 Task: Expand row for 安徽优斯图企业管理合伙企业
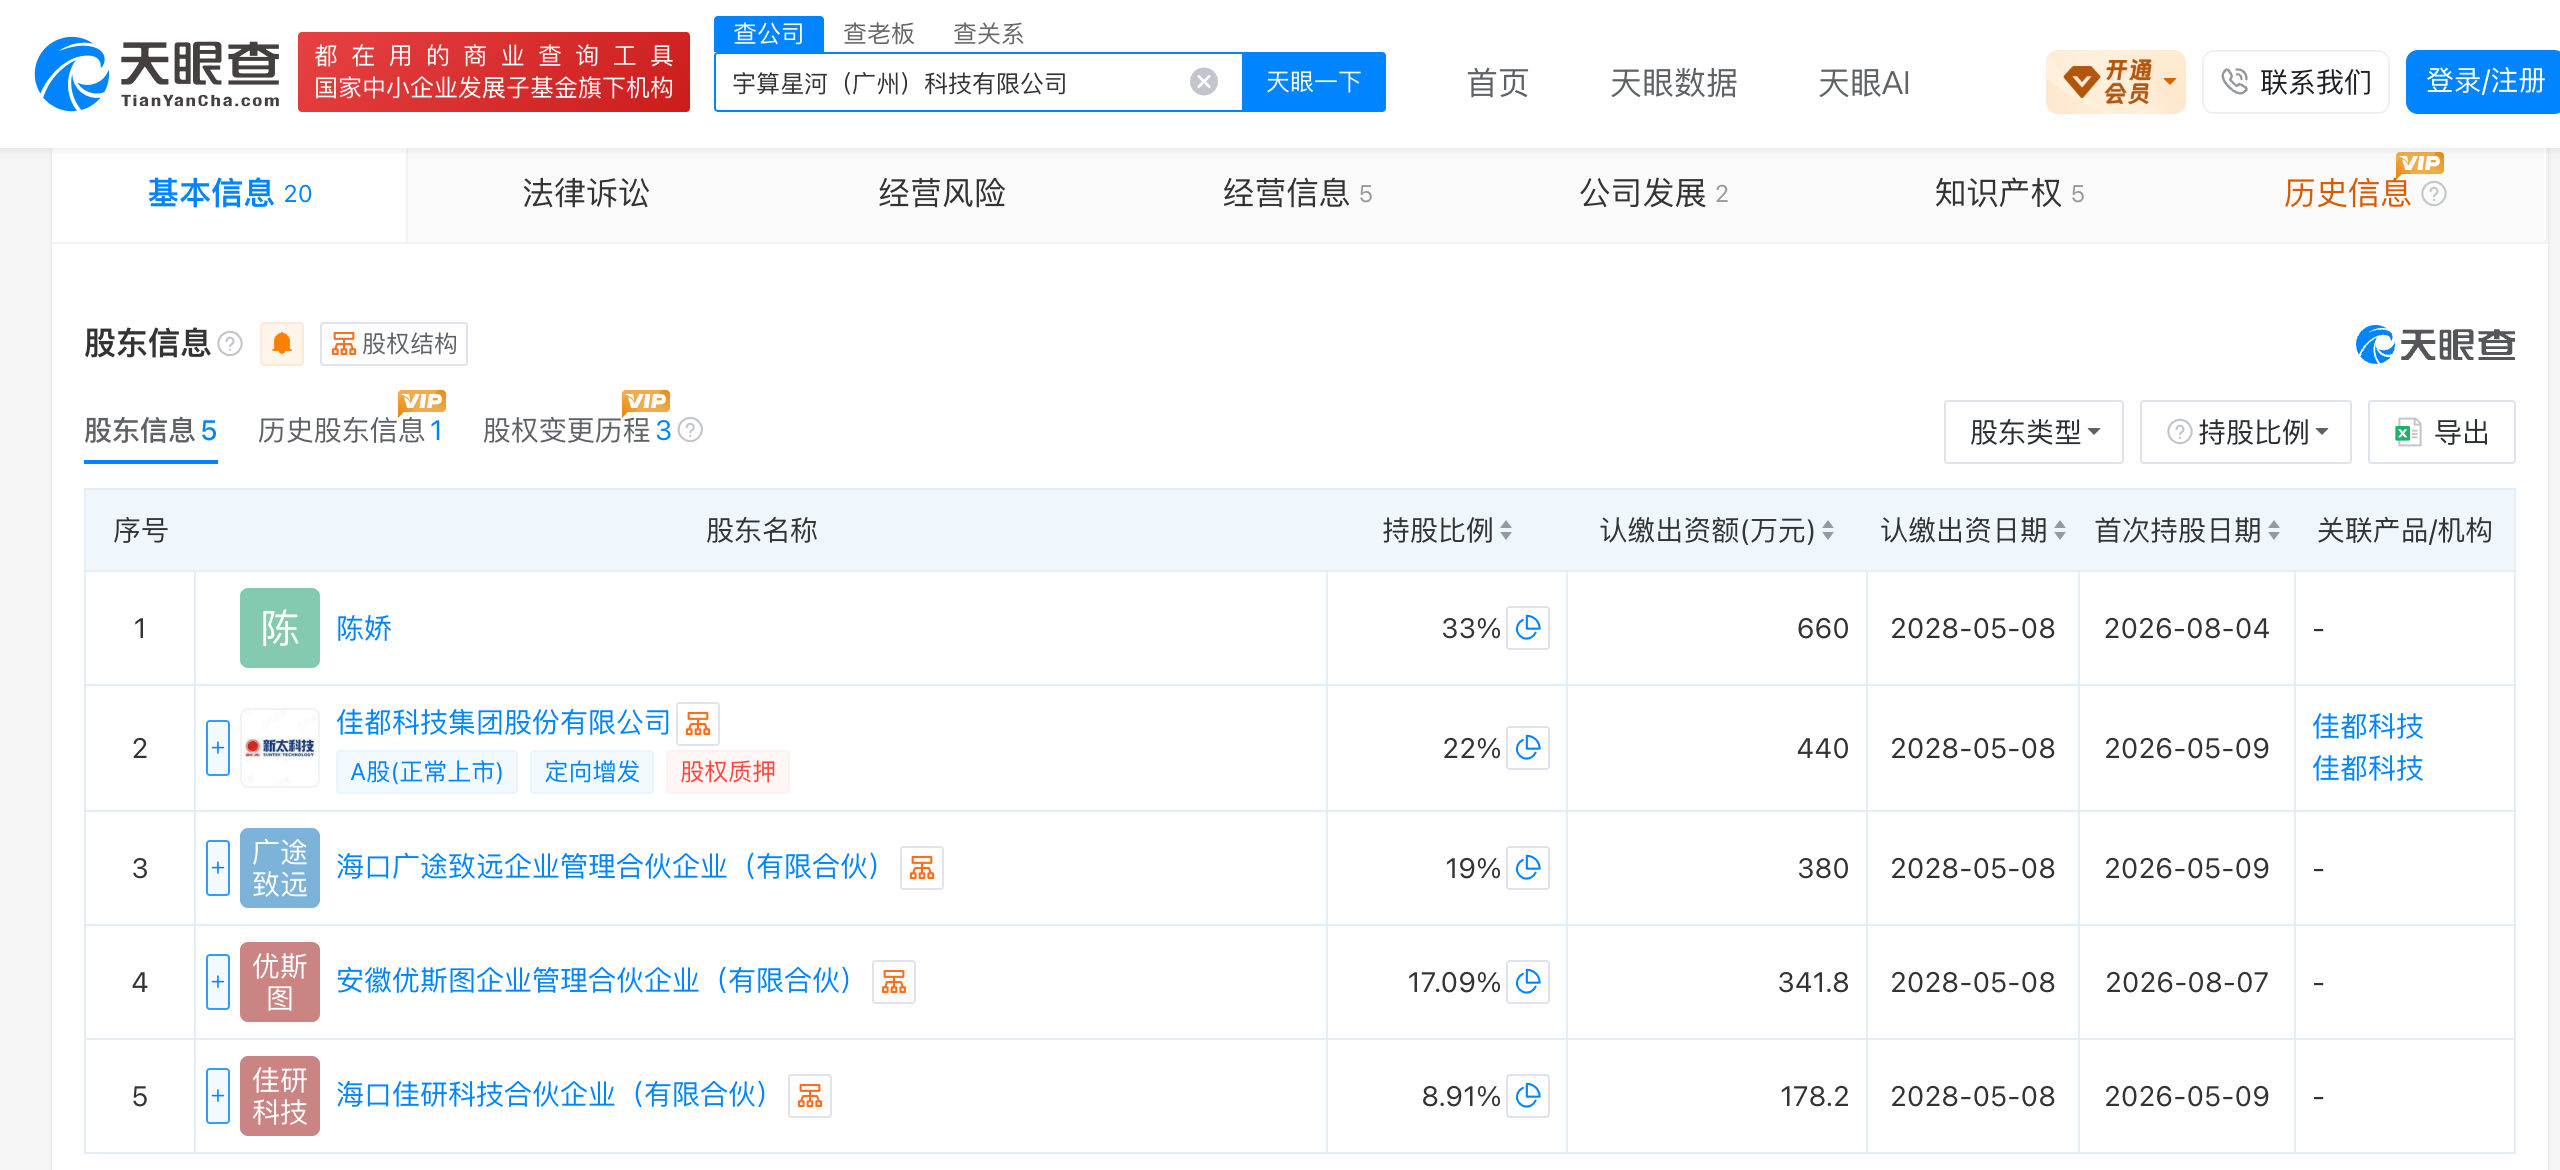[x=218, y=982]
